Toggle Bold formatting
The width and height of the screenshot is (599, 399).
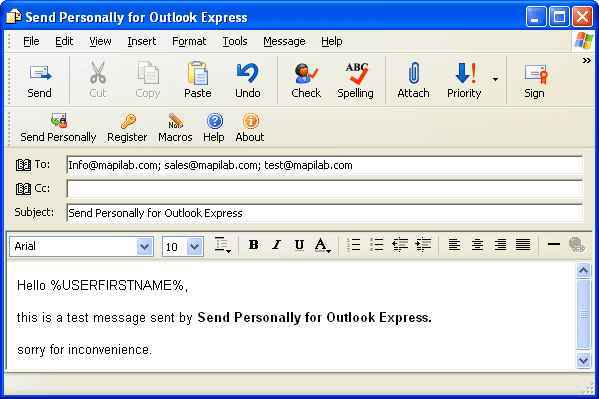tap(253, 245)
